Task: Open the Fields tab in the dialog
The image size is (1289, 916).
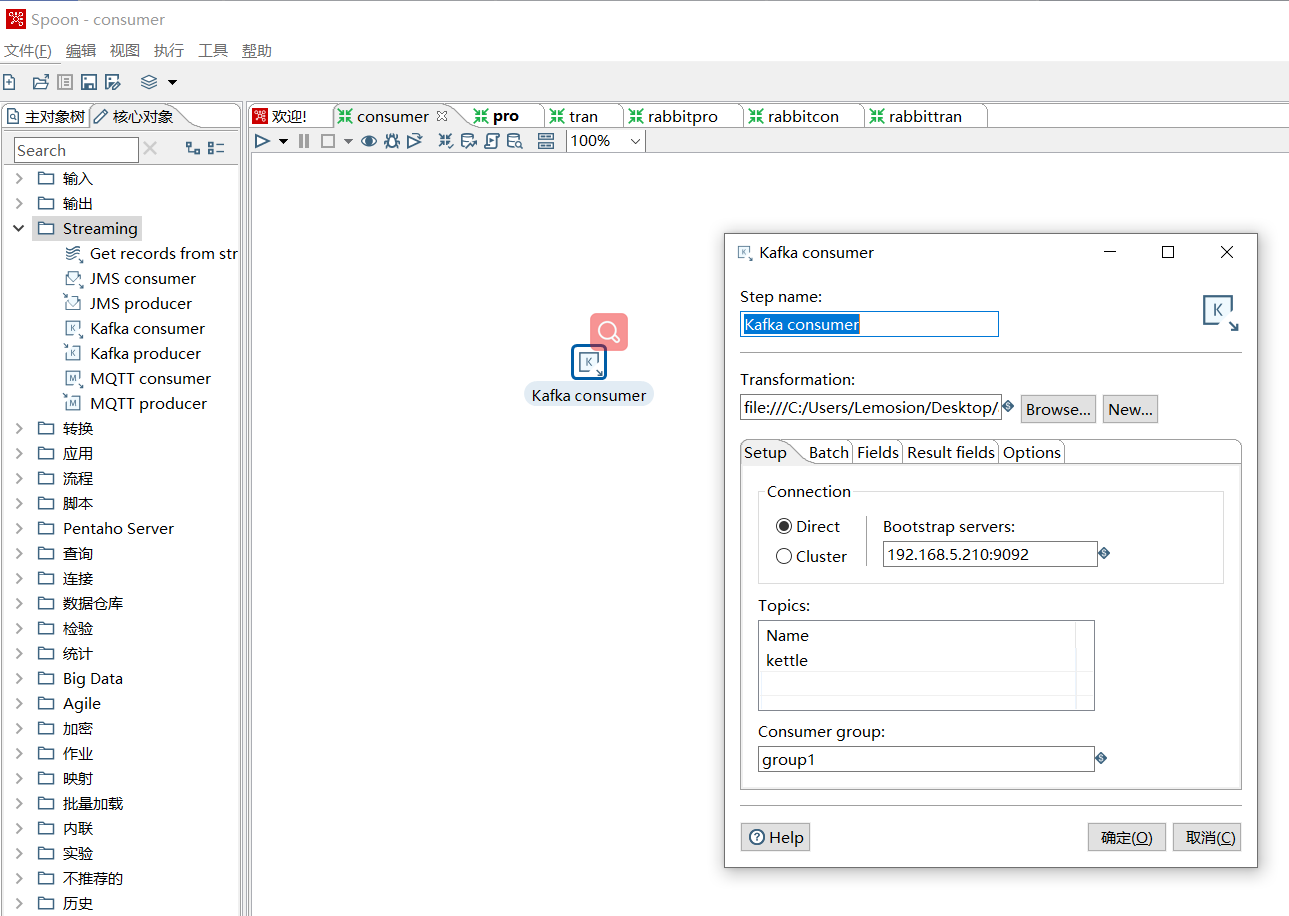Action: [878, 452]
